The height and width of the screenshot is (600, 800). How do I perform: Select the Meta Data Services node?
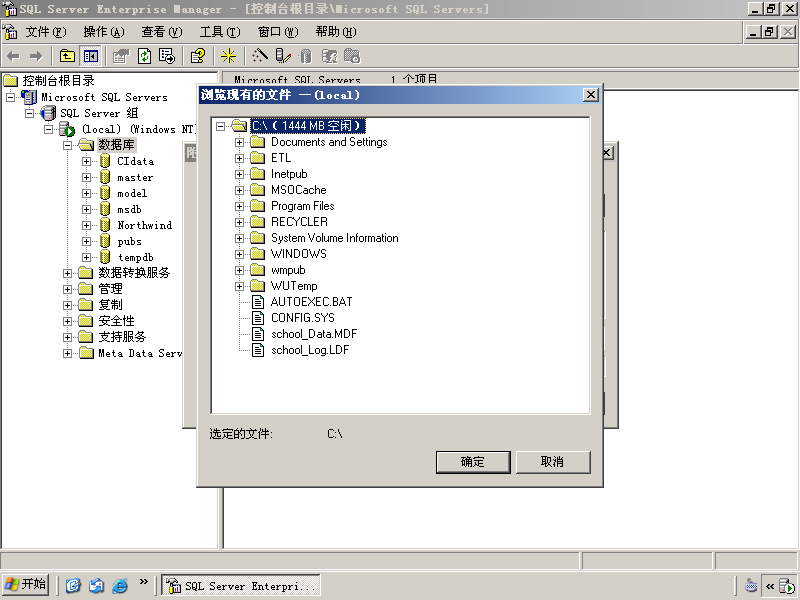[x=140, y=353]
